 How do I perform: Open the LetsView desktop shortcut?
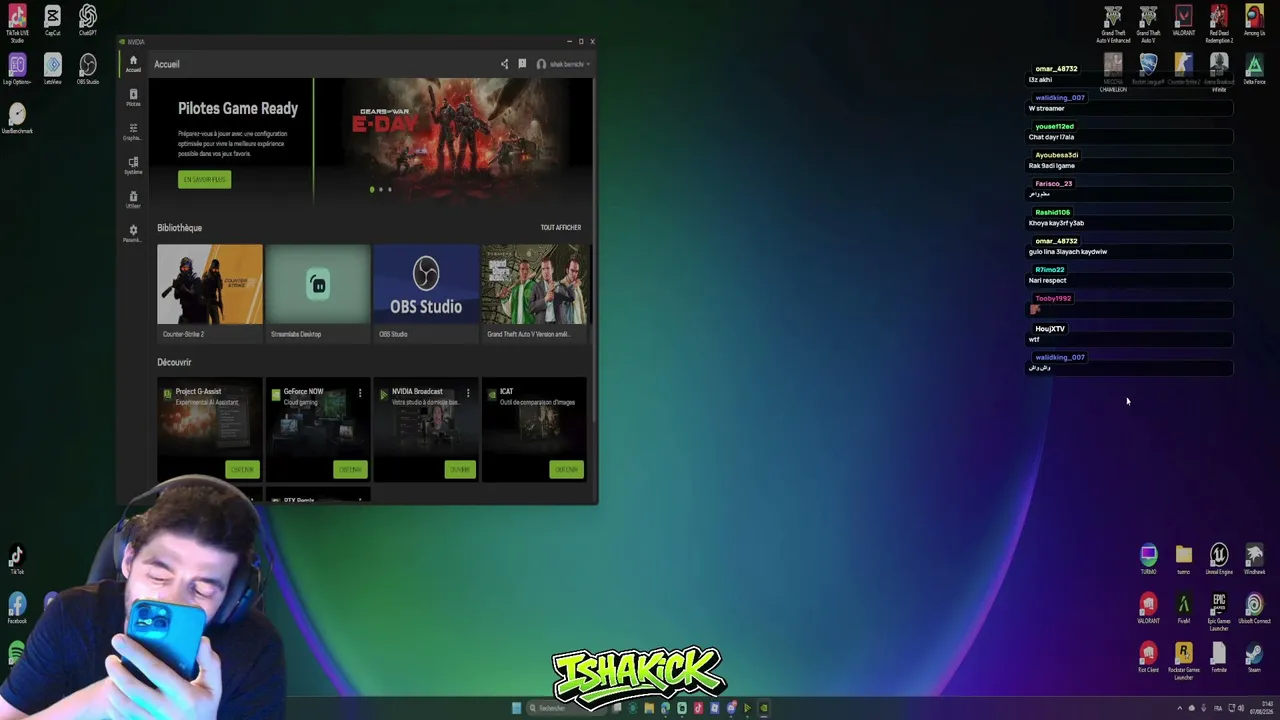tap(53, 69)
